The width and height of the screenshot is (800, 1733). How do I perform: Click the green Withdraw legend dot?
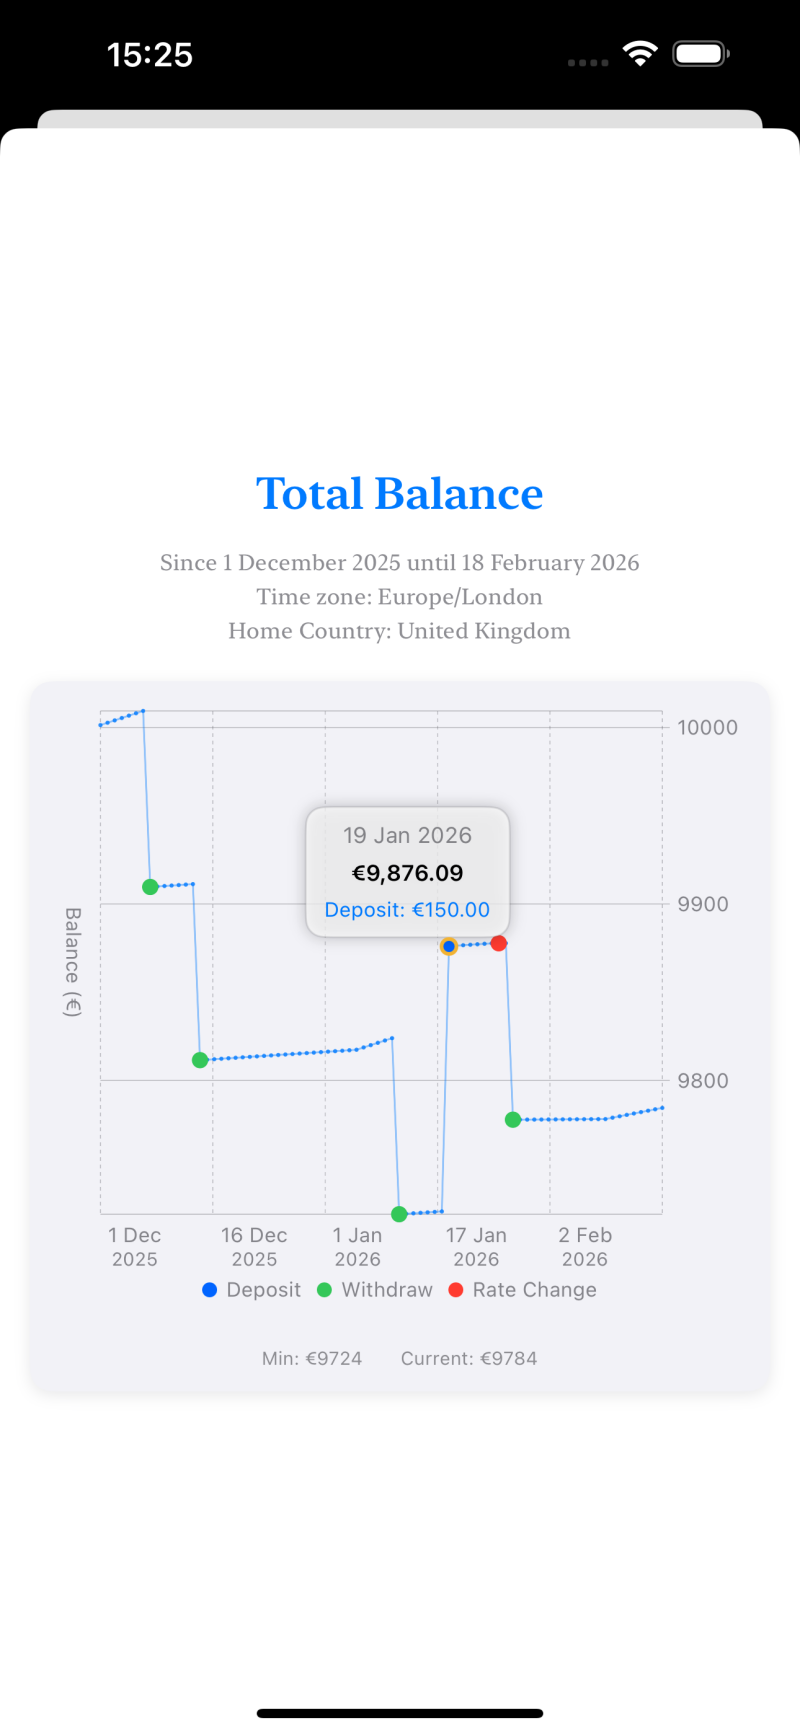click(324, 1290)
